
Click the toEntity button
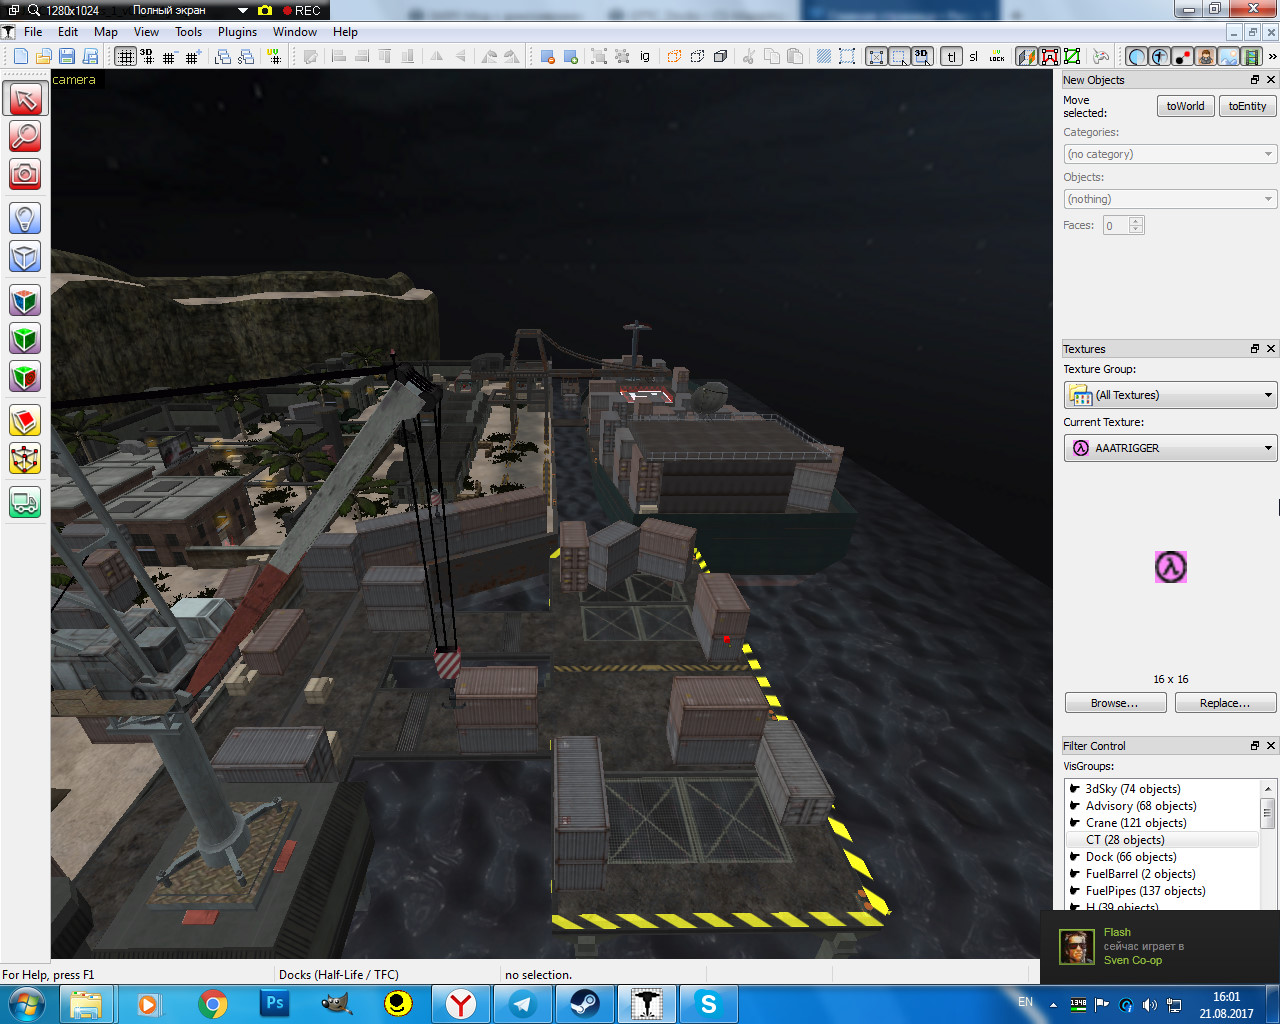click(1247, 106)
